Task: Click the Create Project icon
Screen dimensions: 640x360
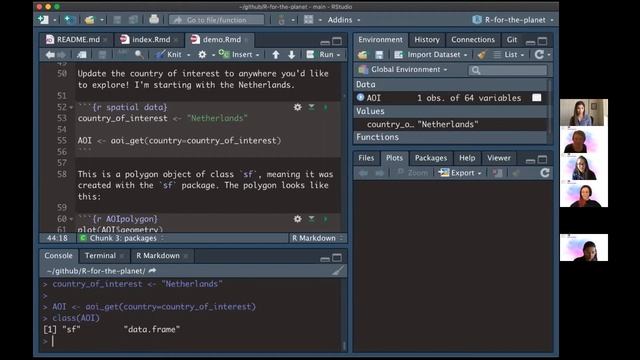Action: pyautogui.click(x=69, y=20)
